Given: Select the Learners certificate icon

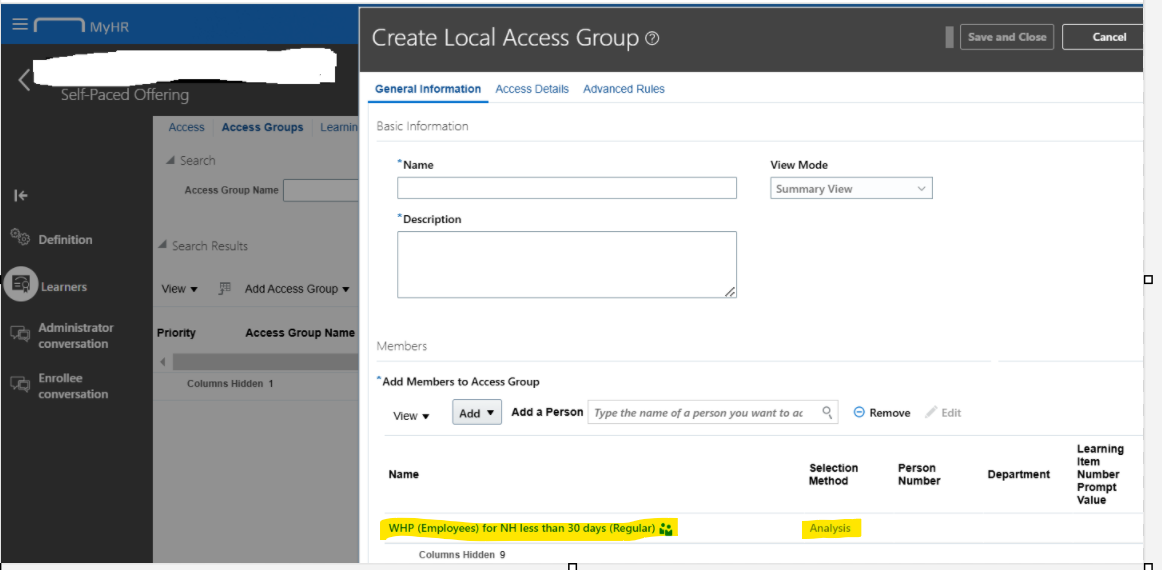Looking at the screenshot, I should point(20,284).
